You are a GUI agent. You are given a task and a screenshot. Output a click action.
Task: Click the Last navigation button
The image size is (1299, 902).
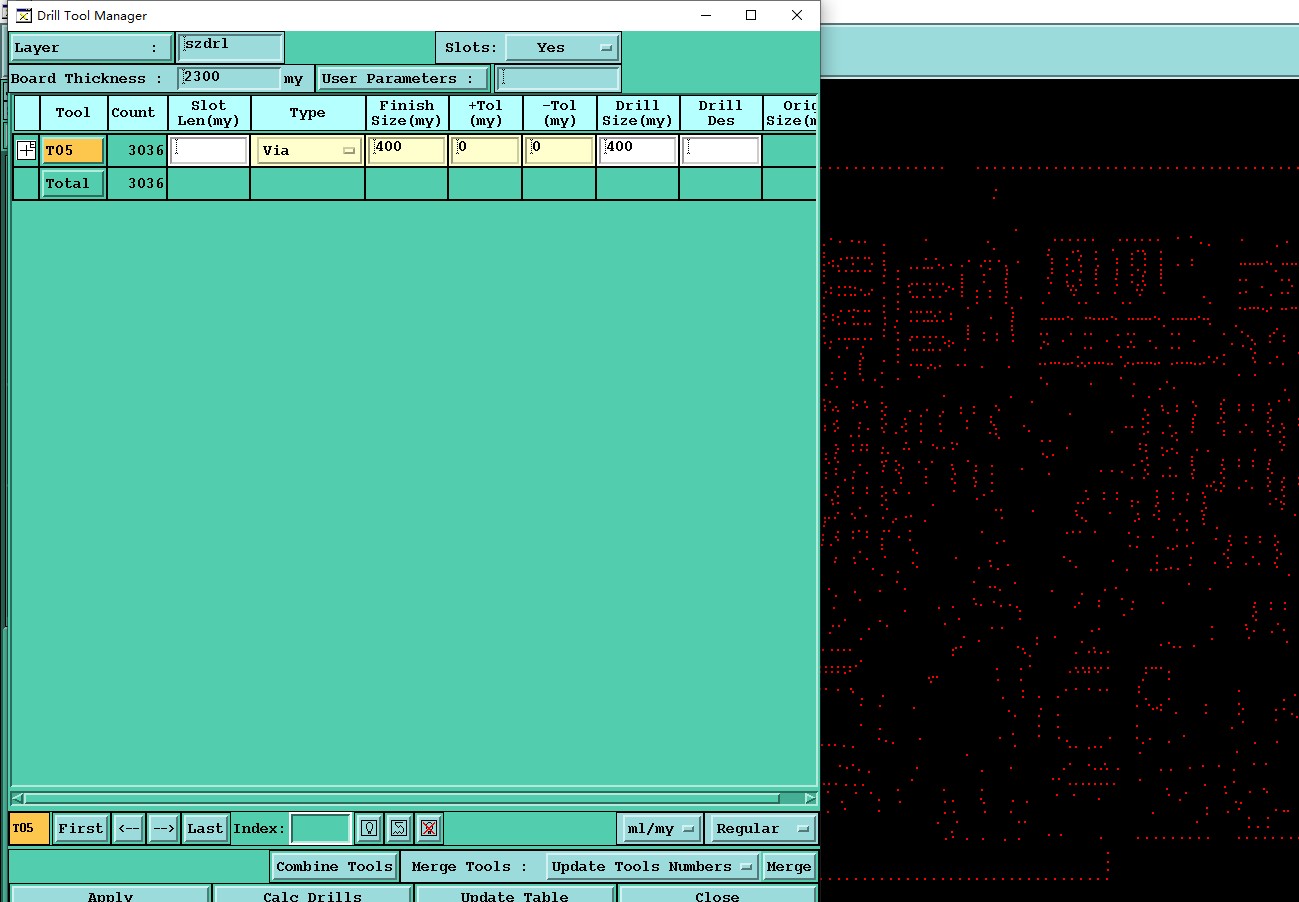[205, 828]
